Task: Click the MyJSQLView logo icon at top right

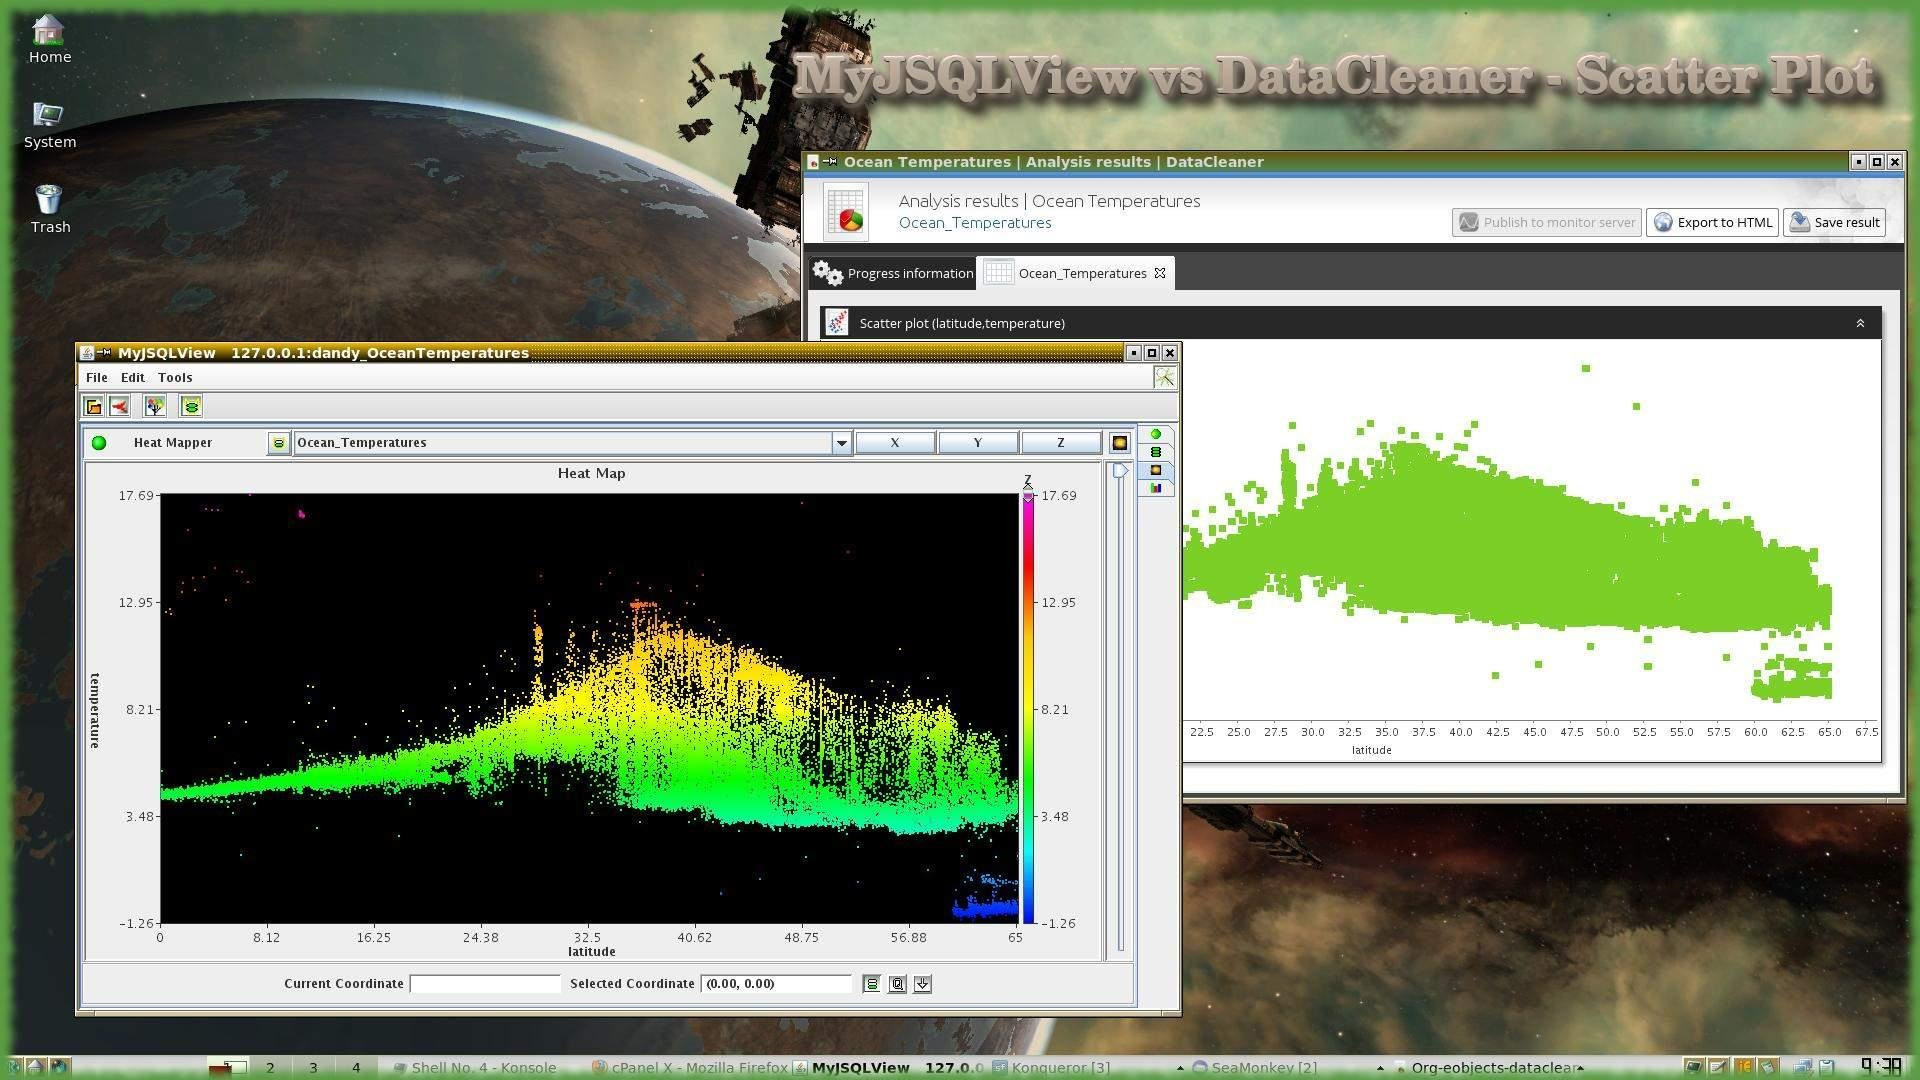Action: click(x=1164, y=377)
